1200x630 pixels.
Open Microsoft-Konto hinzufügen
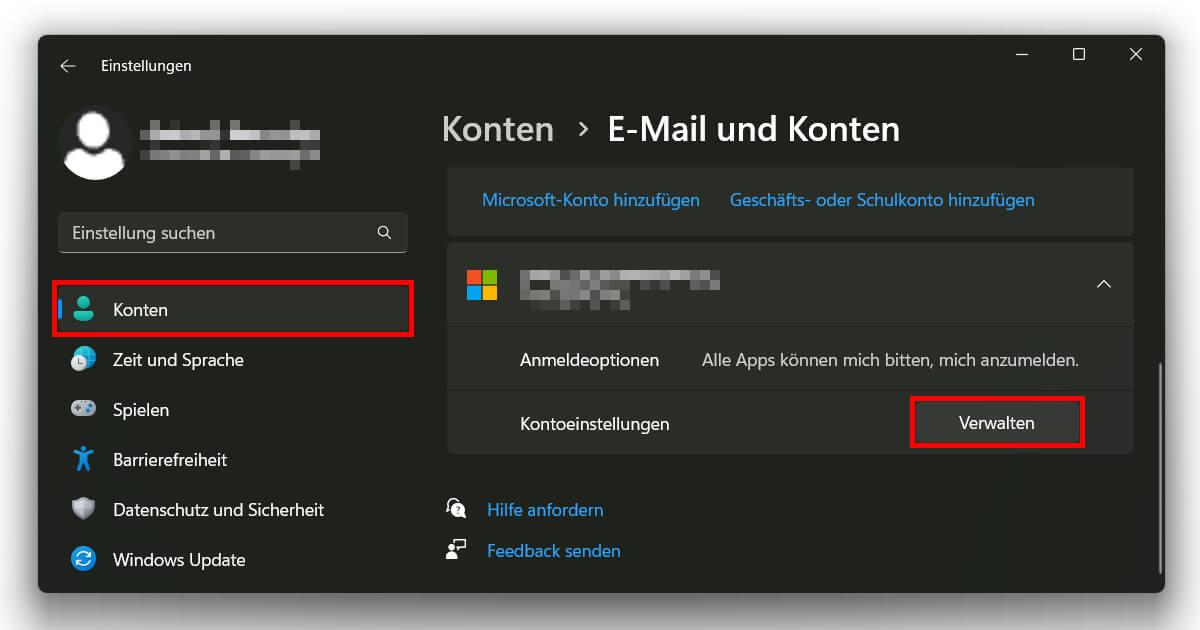click(591, 200)
